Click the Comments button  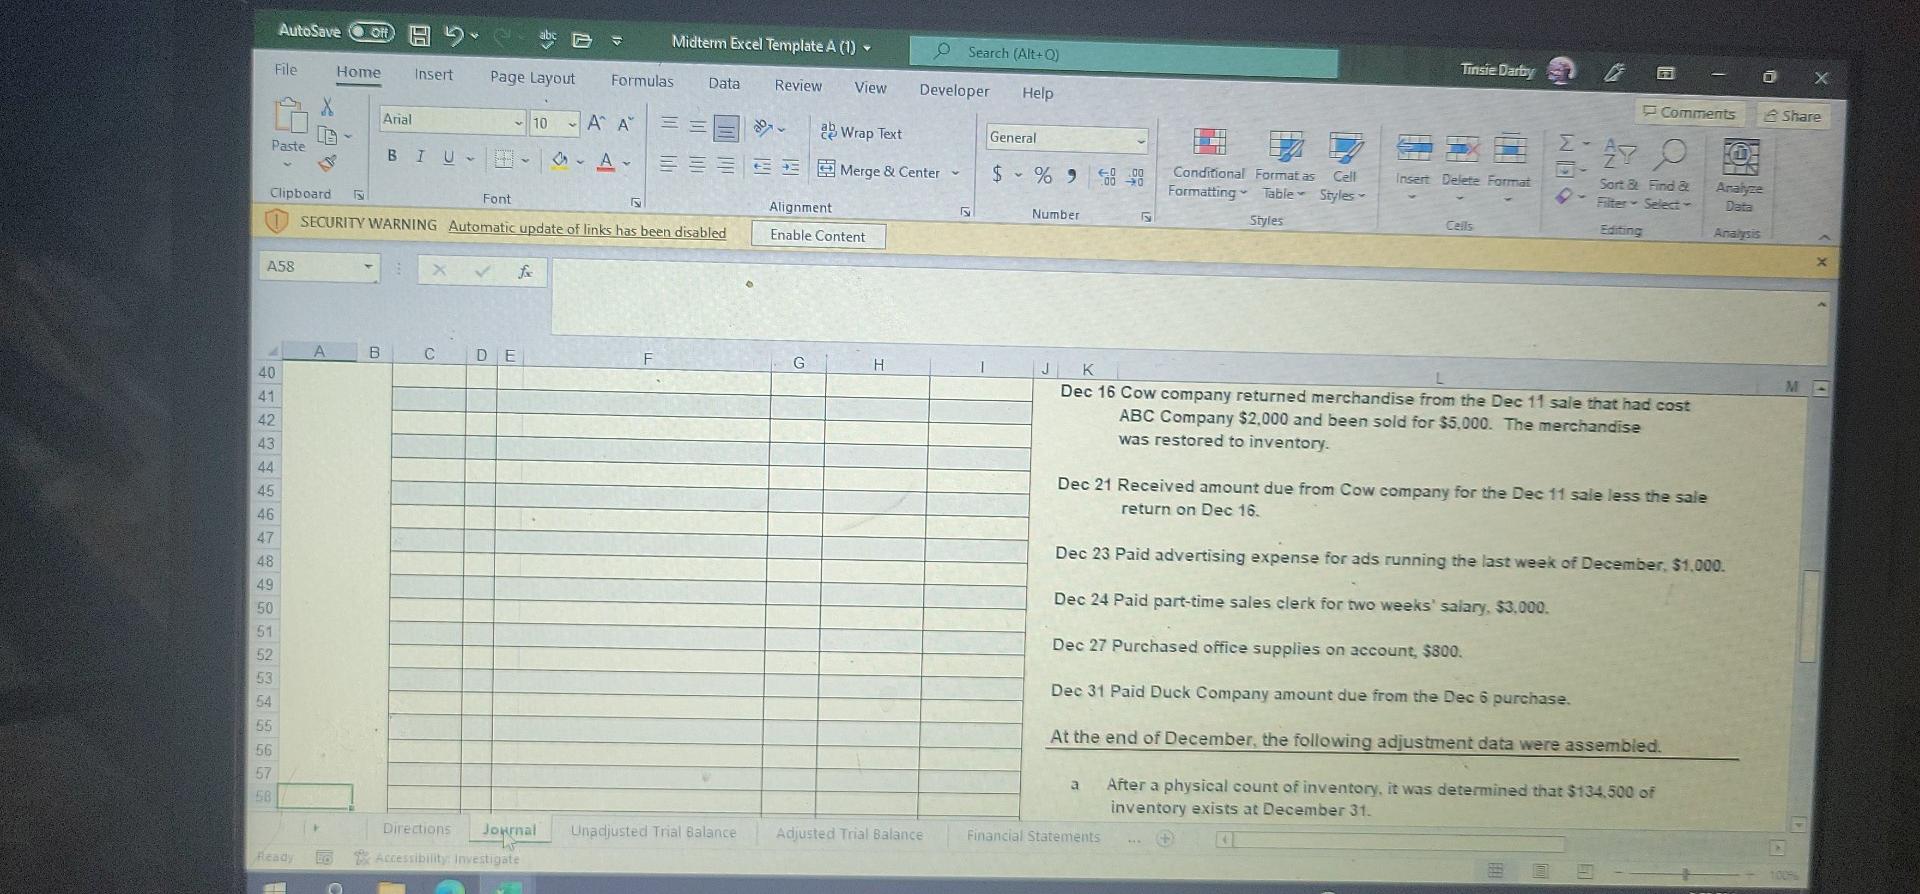pyautogui.click(x=1689, y=113)
